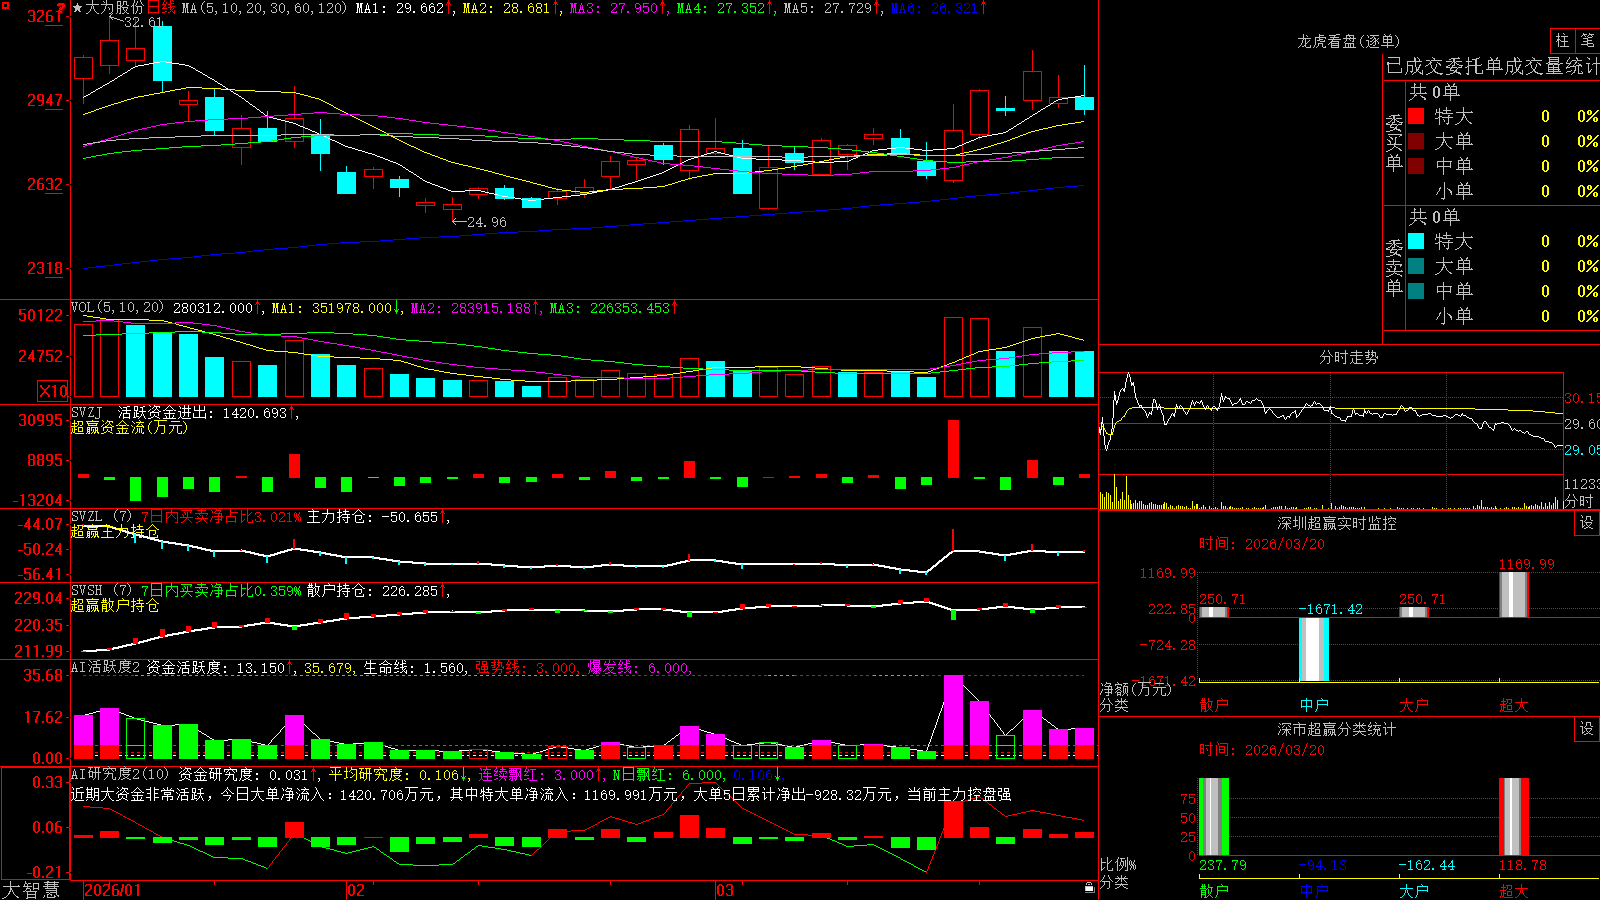Switch to 柱 bar view button
The image size is (1600, 900).
[x=1562, y=40]
